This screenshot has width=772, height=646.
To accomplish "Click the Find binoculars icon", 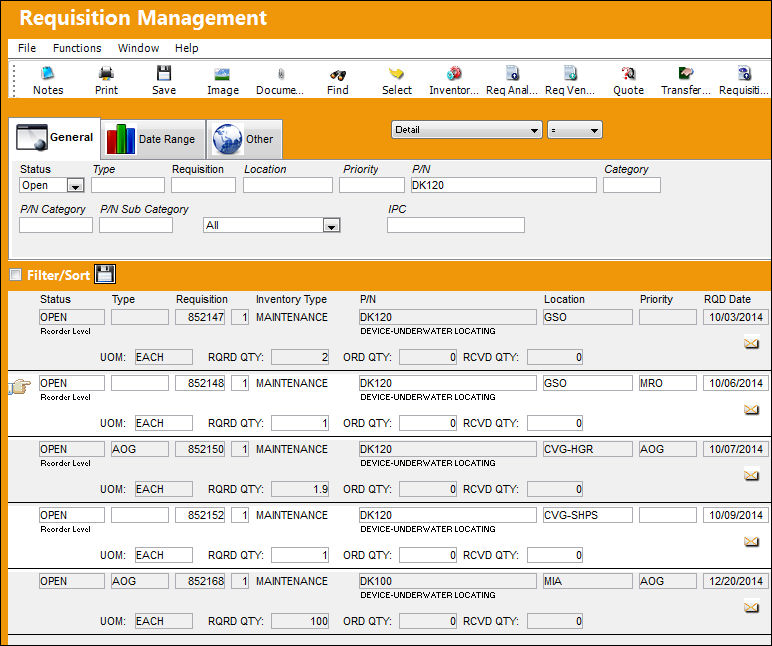I will (338, 75).
